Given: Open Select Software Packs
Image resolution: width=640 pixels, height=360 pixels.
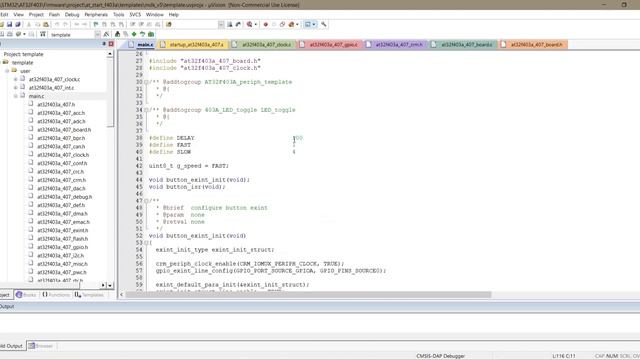Looking at the screenshot, I should [x=142, y=34].
